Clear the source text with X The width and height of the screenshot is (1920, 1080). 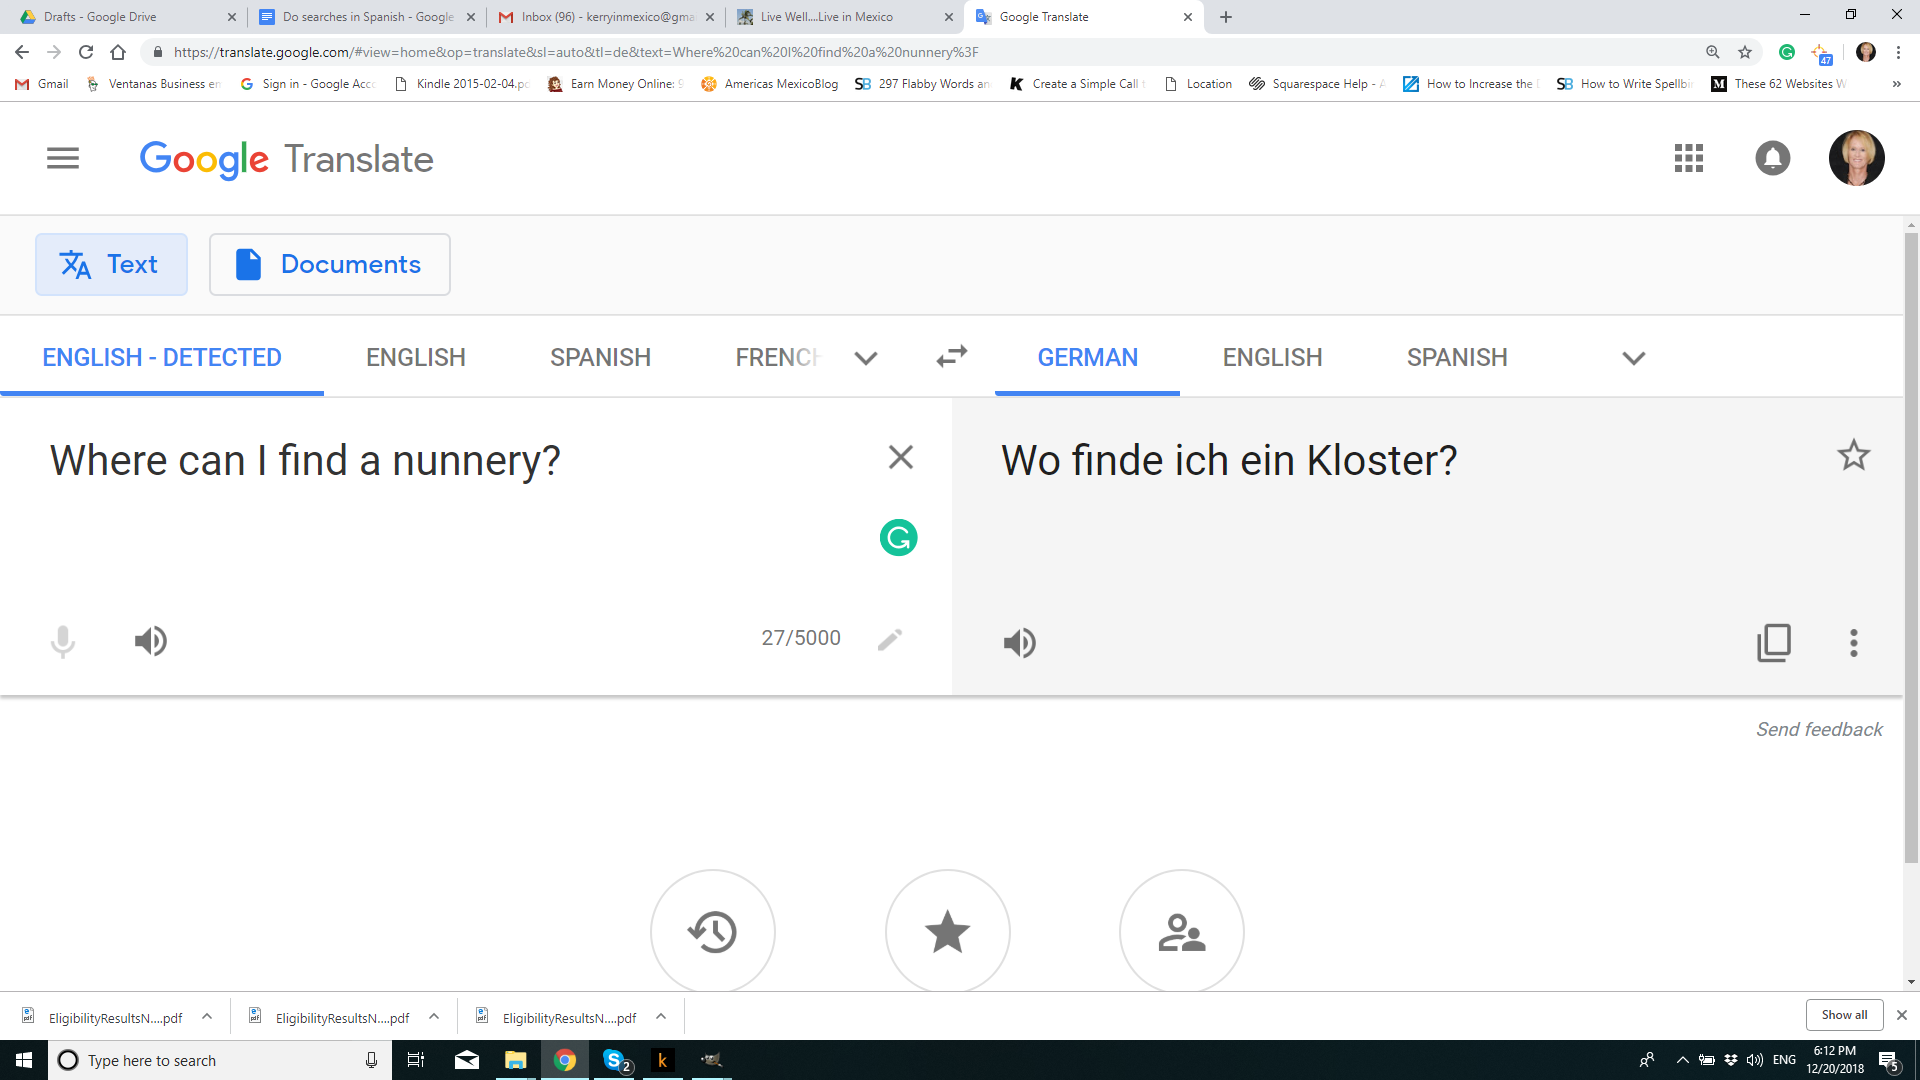click(x=900, y=457)
